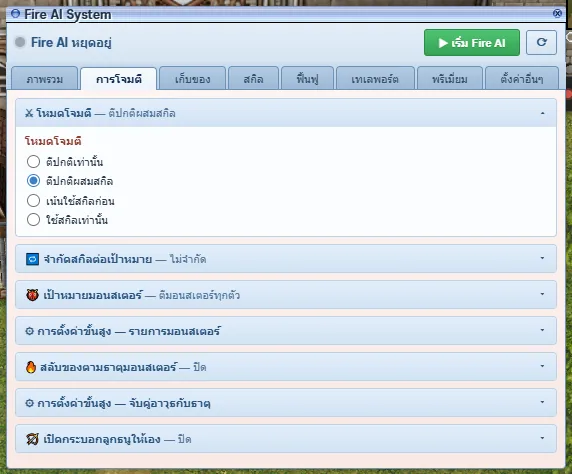
Task: Click the red โหมดโจมตี heading label
Action: coord(53,141)
